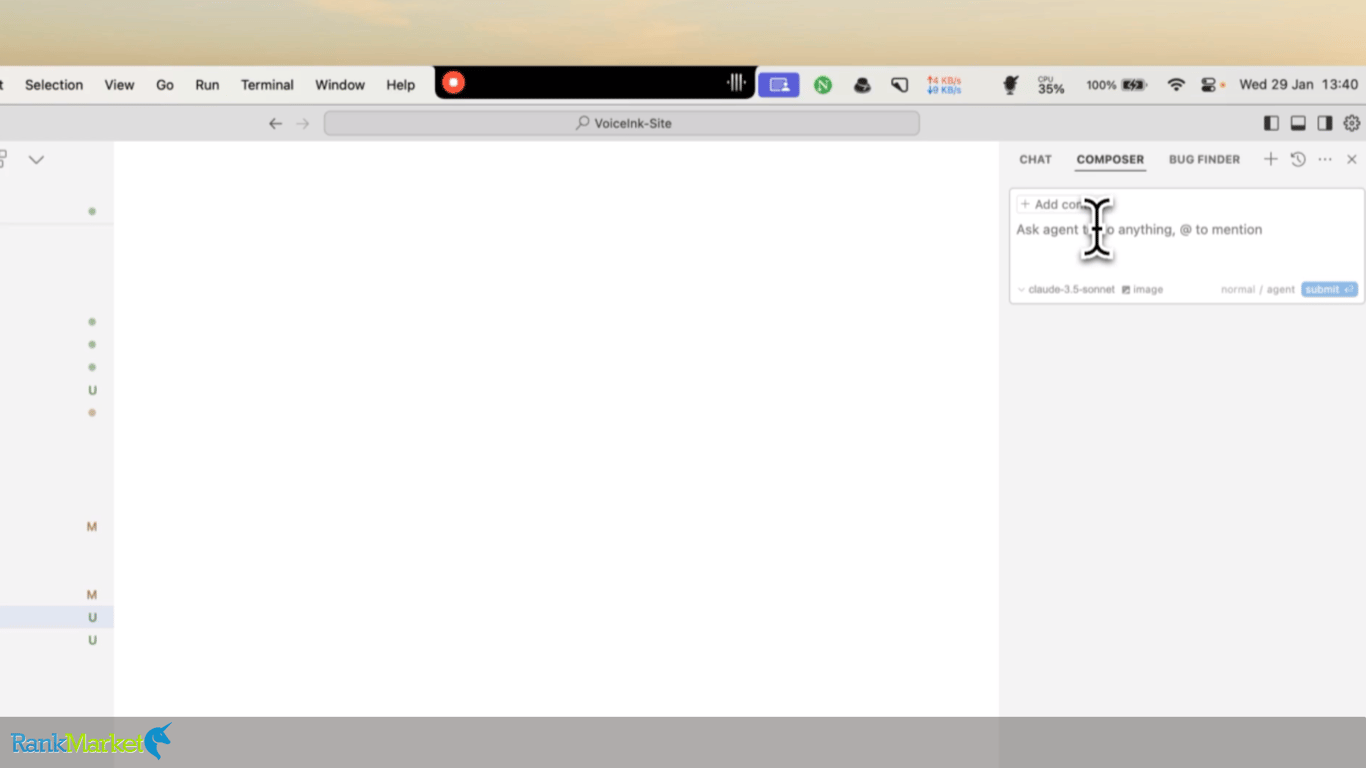The width and height of the screenshot is (1366, 768).
Task: Select the Composer tab
Action: click(1110, 159)
